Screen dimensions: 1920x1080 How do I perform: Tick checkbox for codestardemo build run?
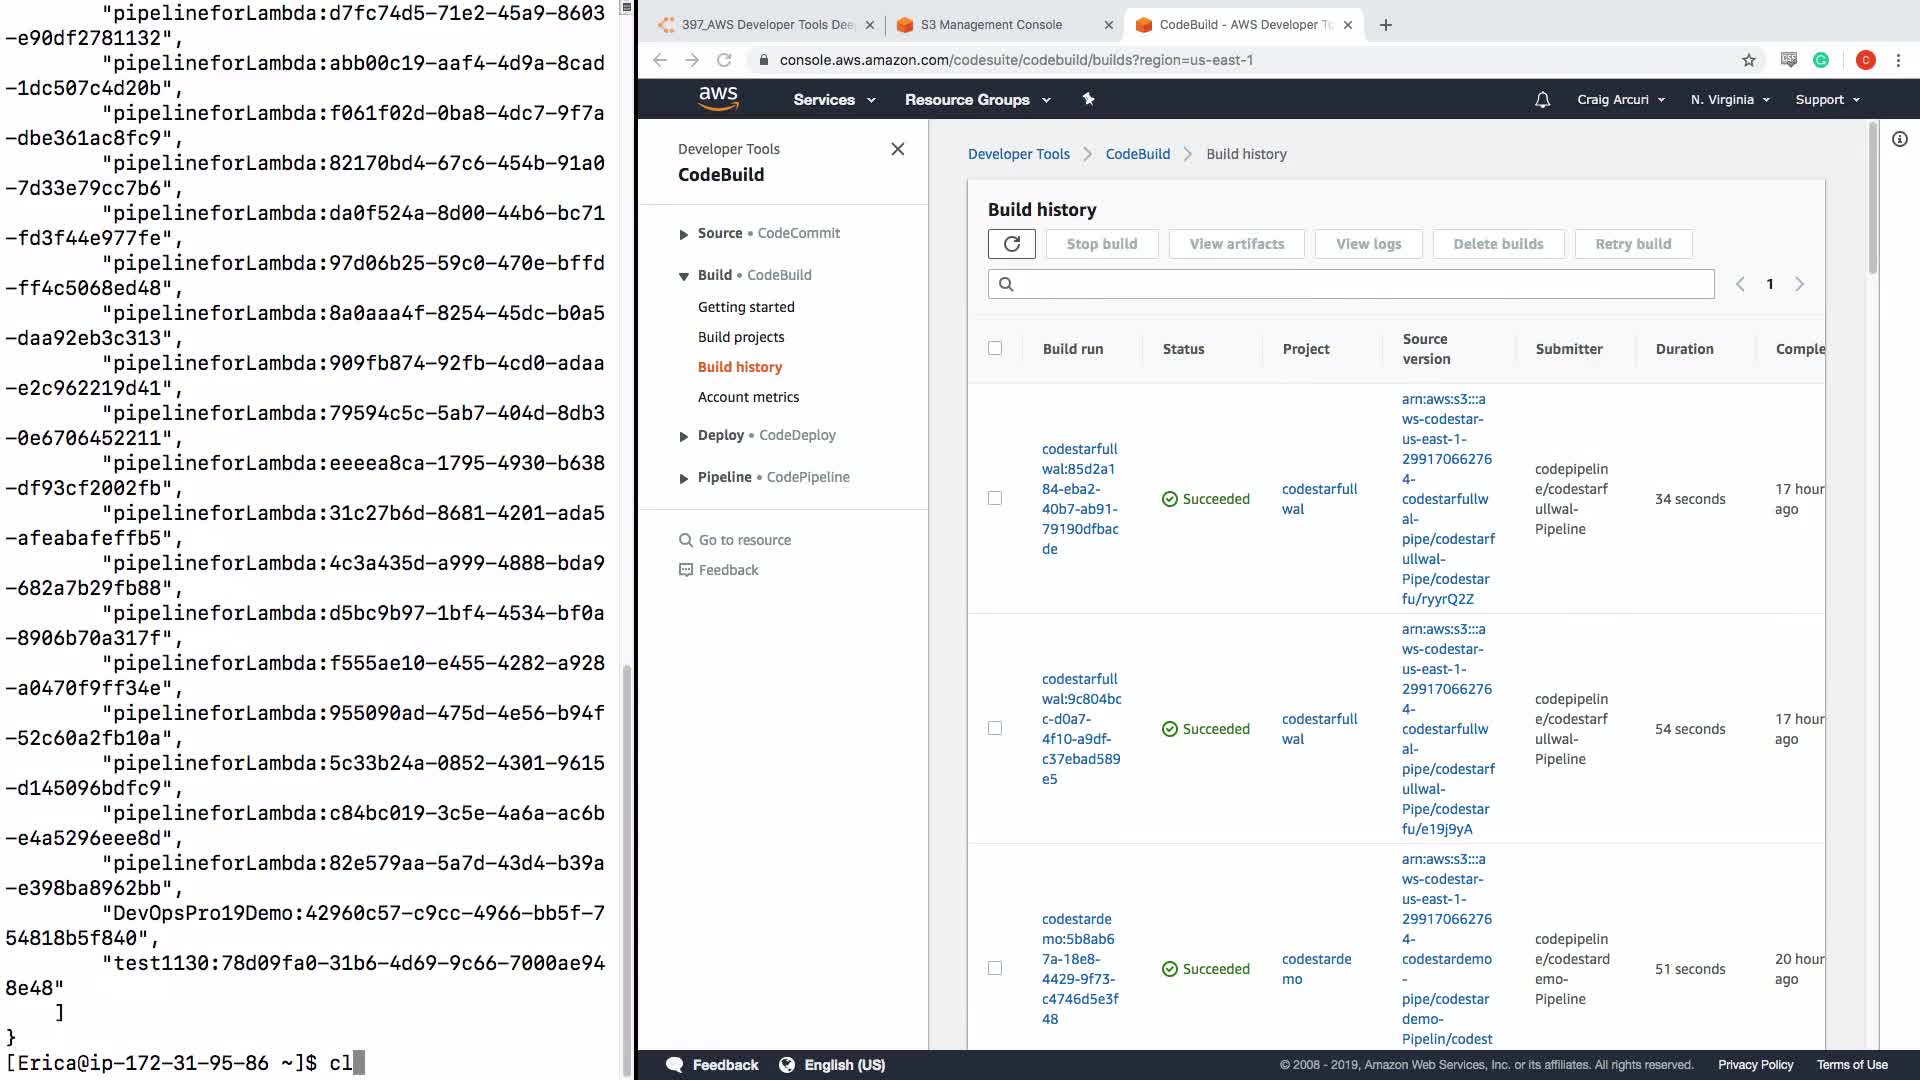pyautogui.click(x=994, y=968)
